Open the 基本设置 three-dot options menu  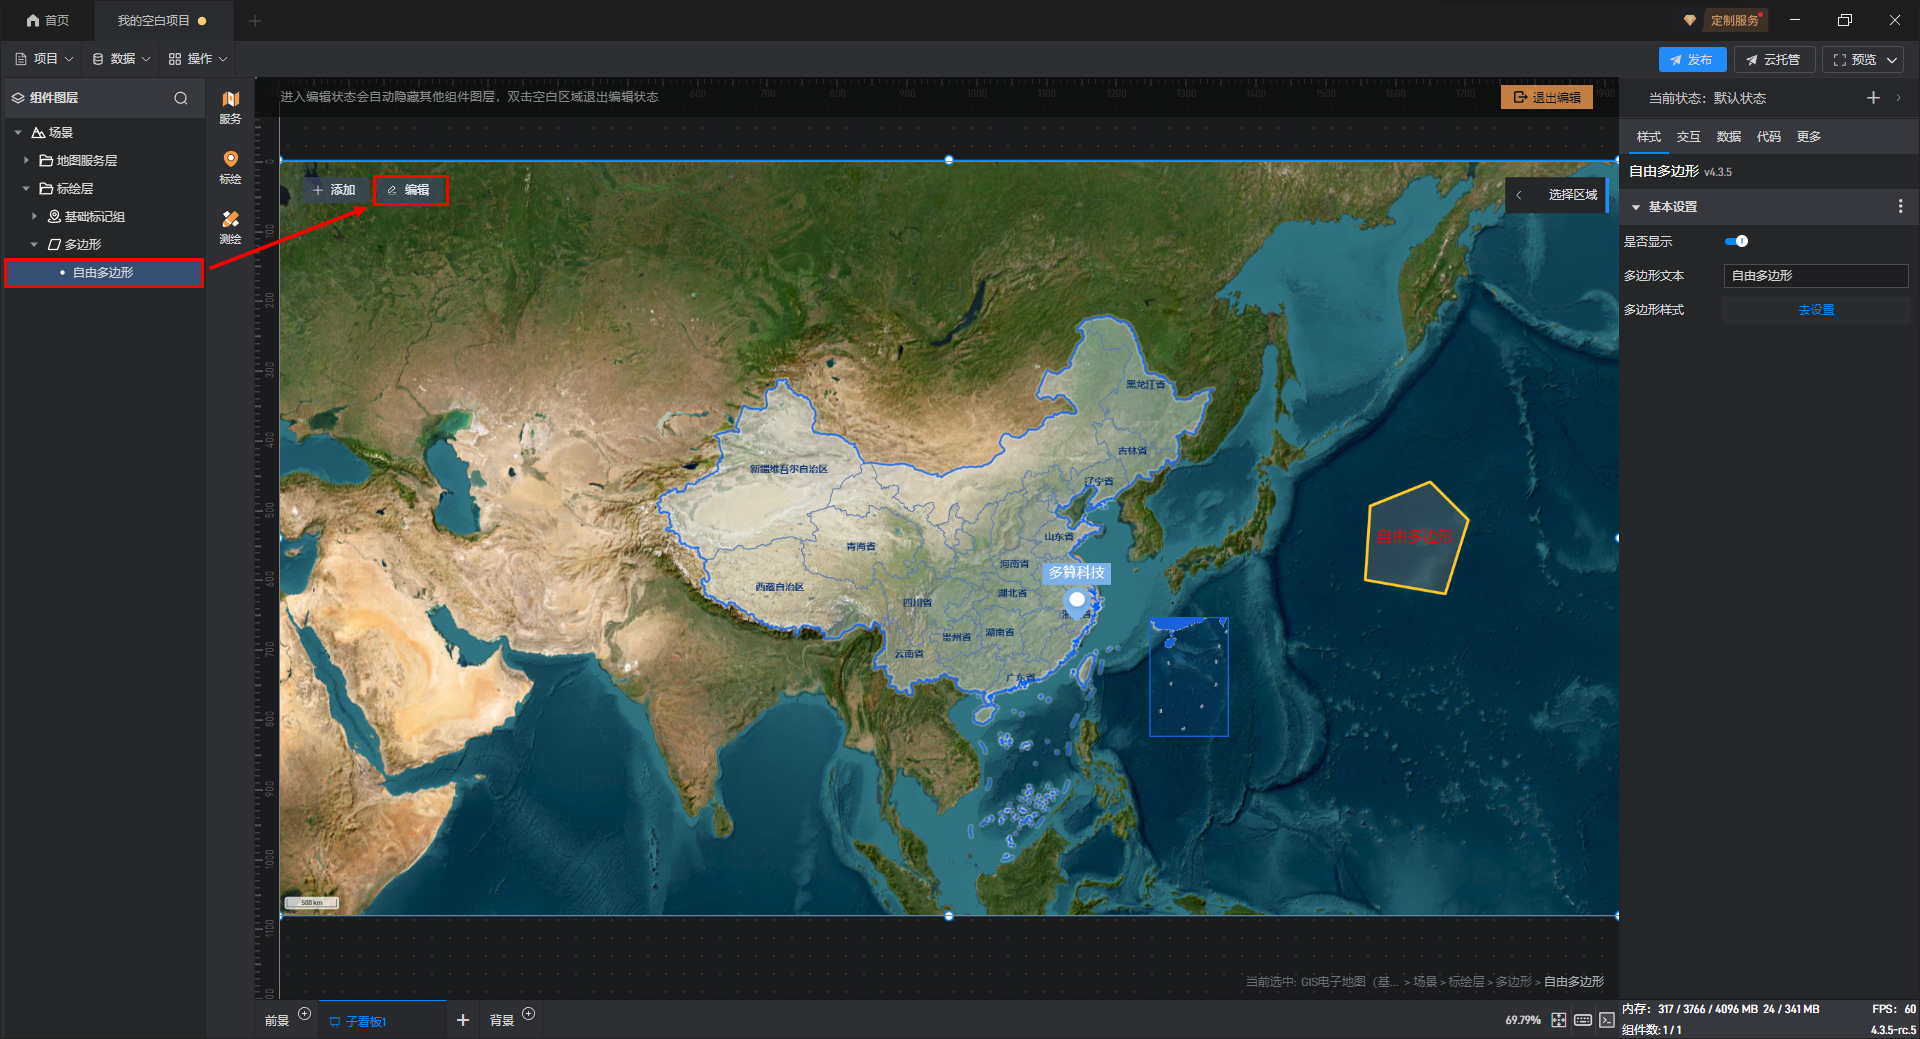(1901, 206)
